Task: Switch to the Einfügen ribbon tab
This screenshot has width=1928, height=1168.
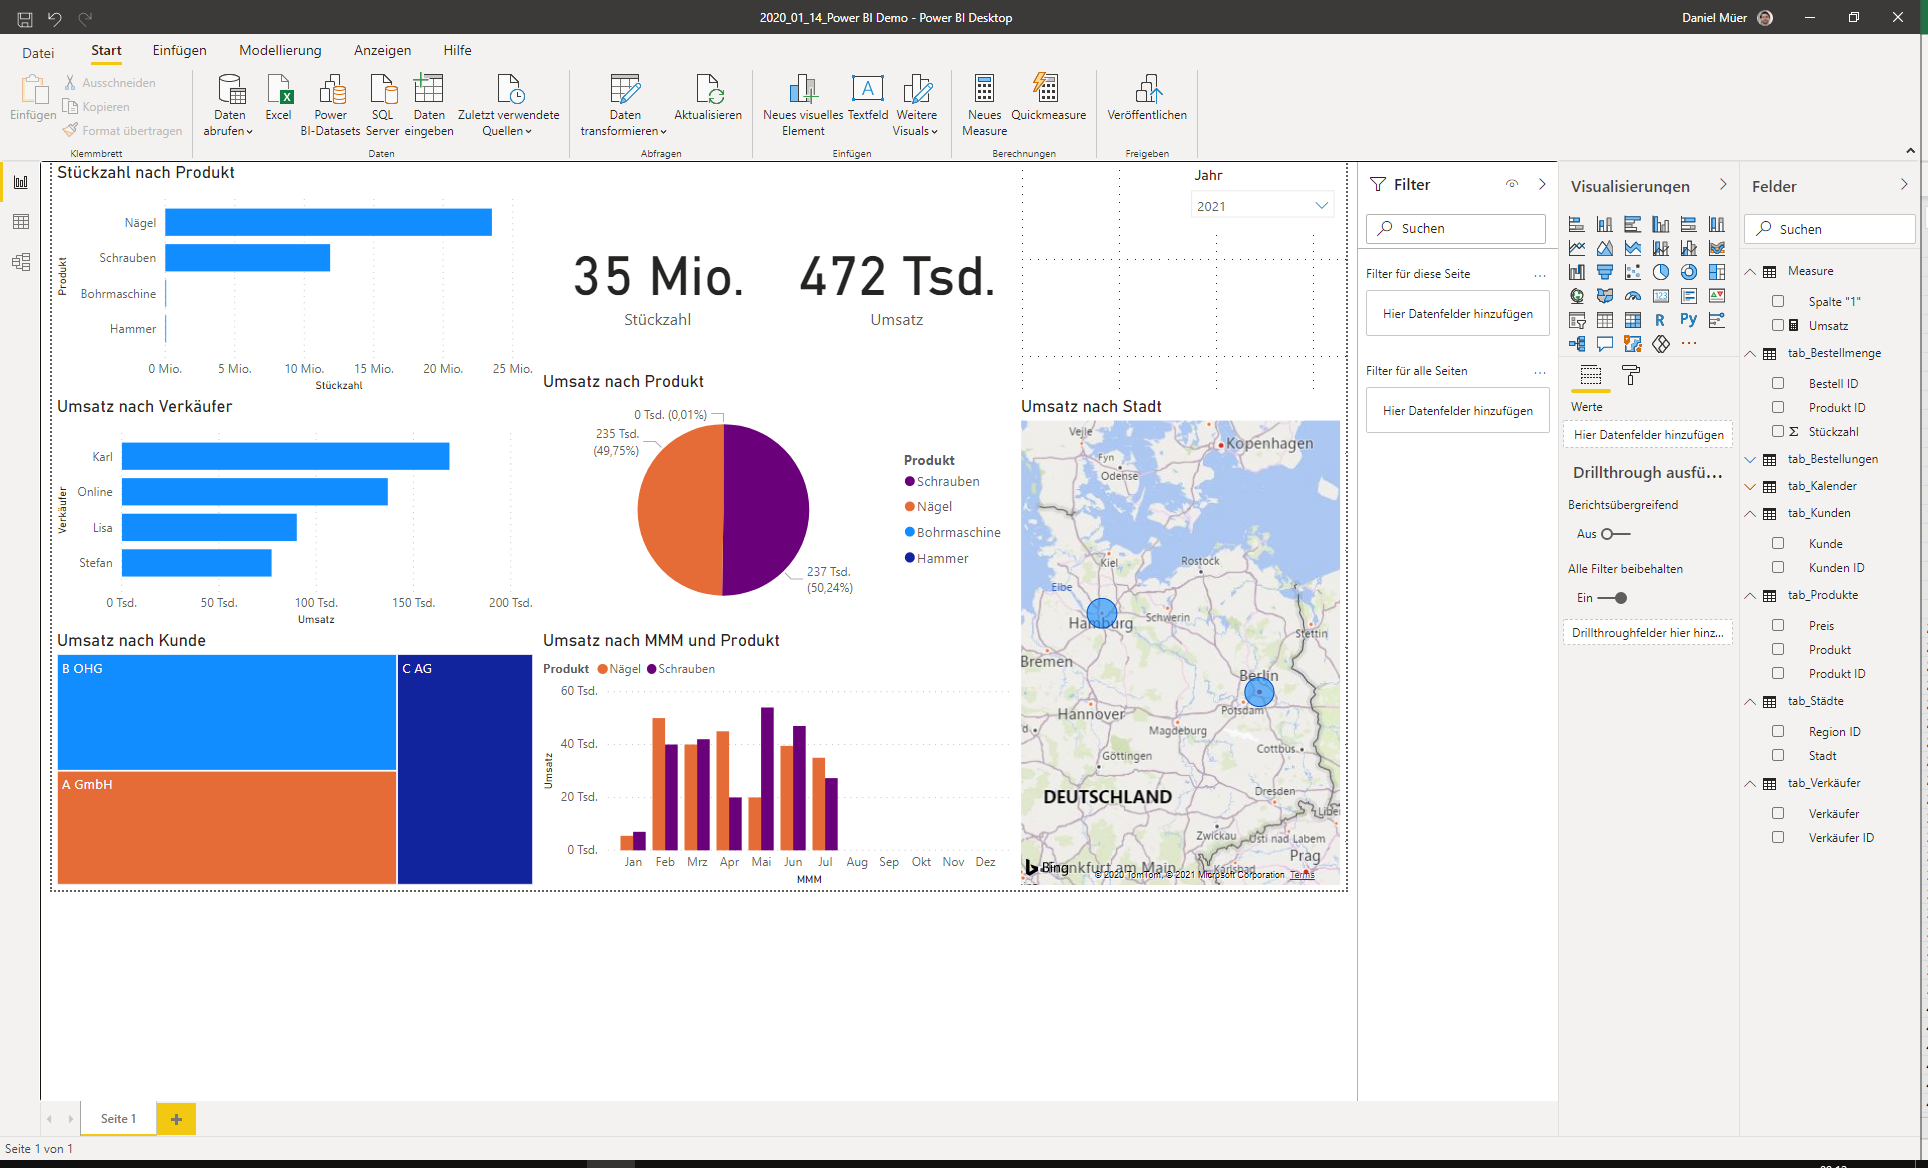Action: pyautogui.click(x=180, y=50)
